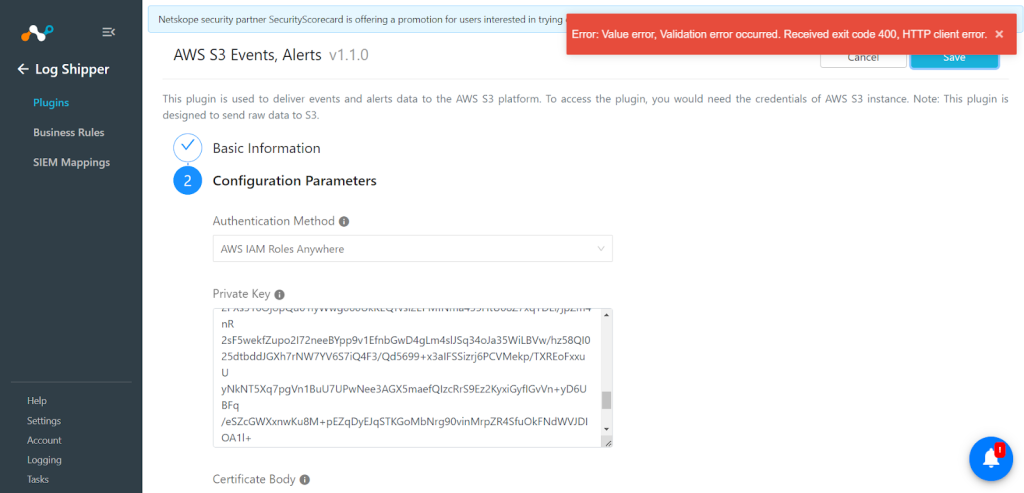Click the Basic Information checkmark step

(x=187, y=148)
